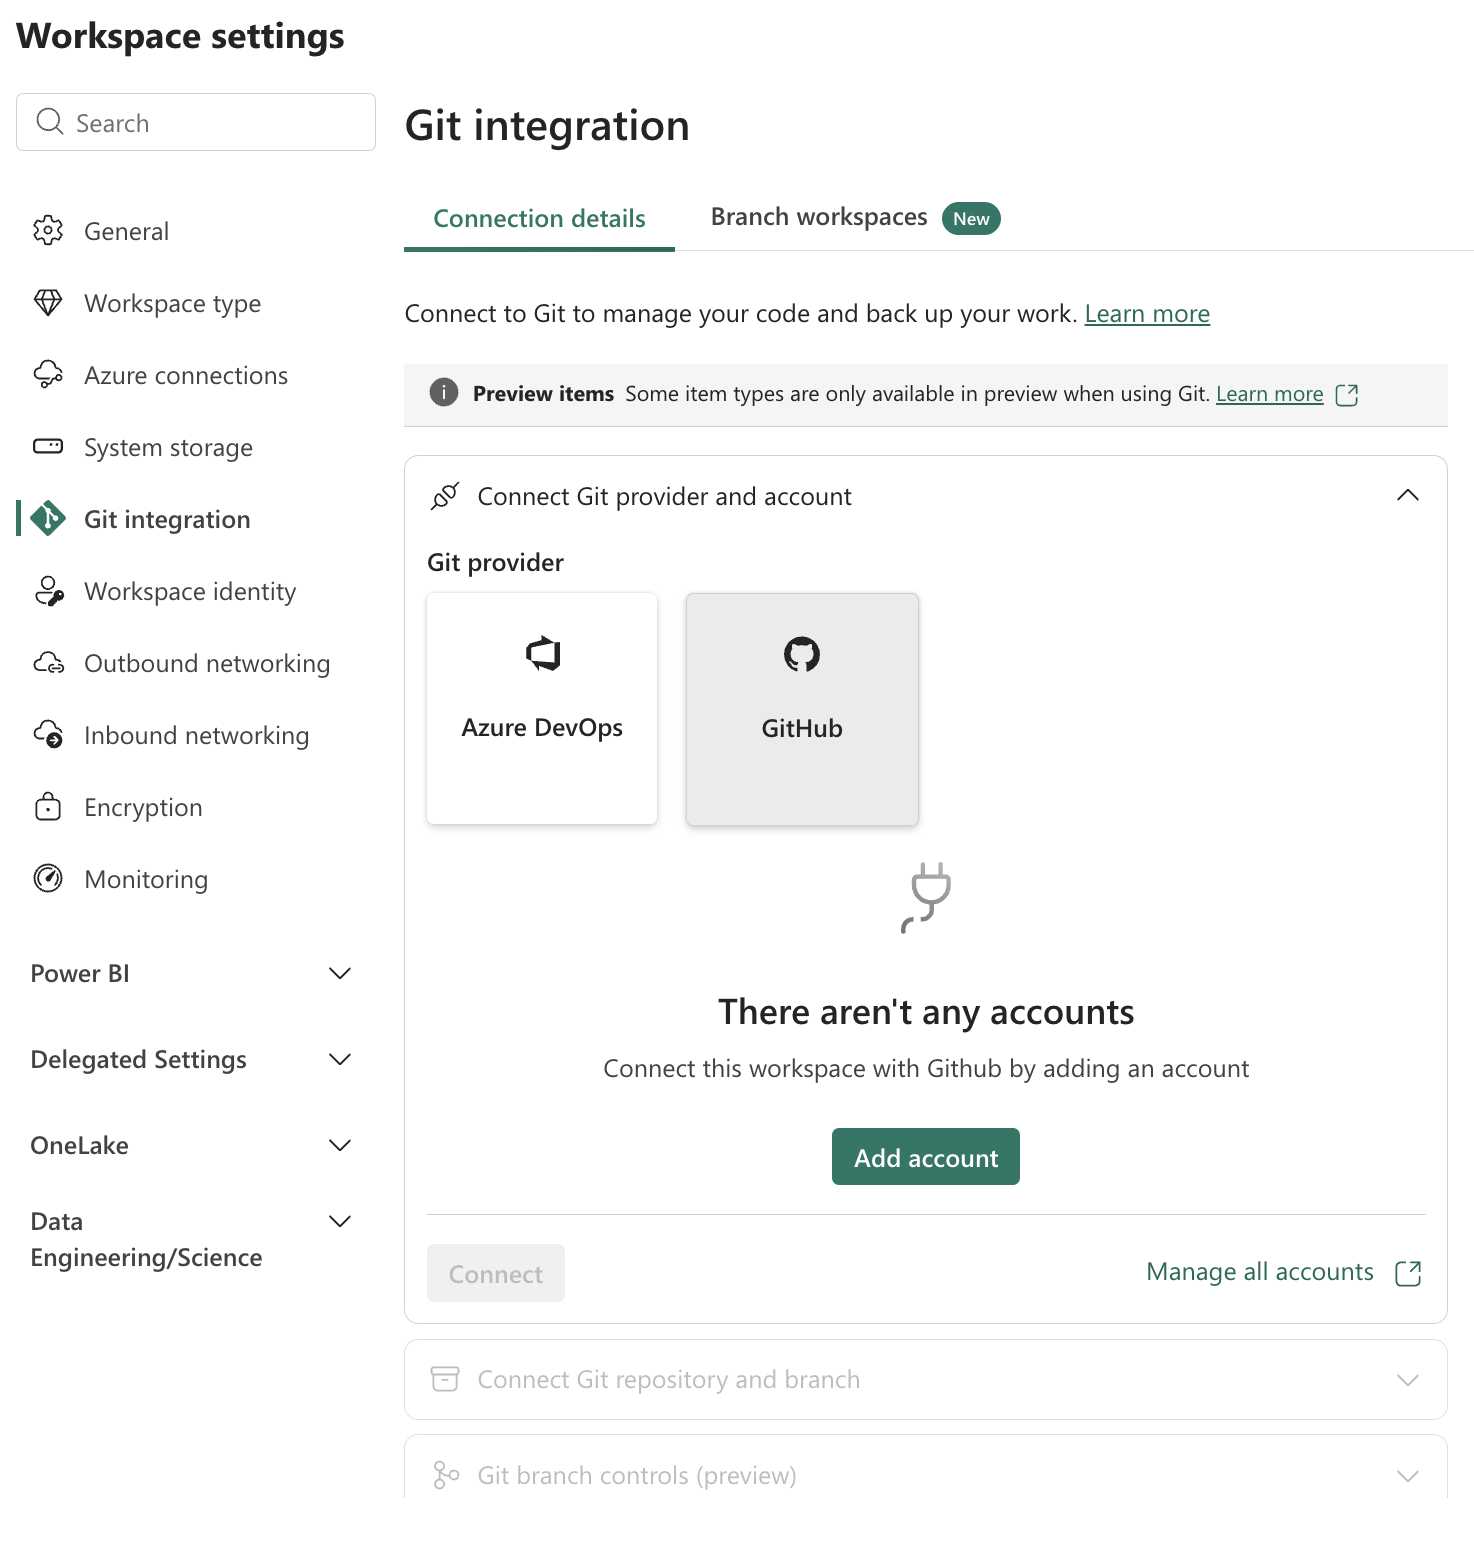Select GitHub as Git provider

pyautogui.click(x=802, y=709)
